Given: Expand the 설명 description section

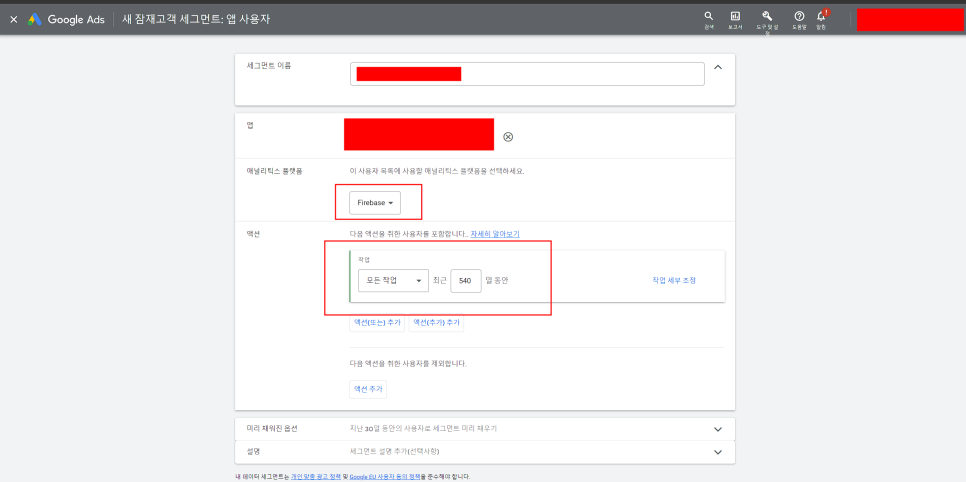Looking at the screenshot, I should coord(717,452).
